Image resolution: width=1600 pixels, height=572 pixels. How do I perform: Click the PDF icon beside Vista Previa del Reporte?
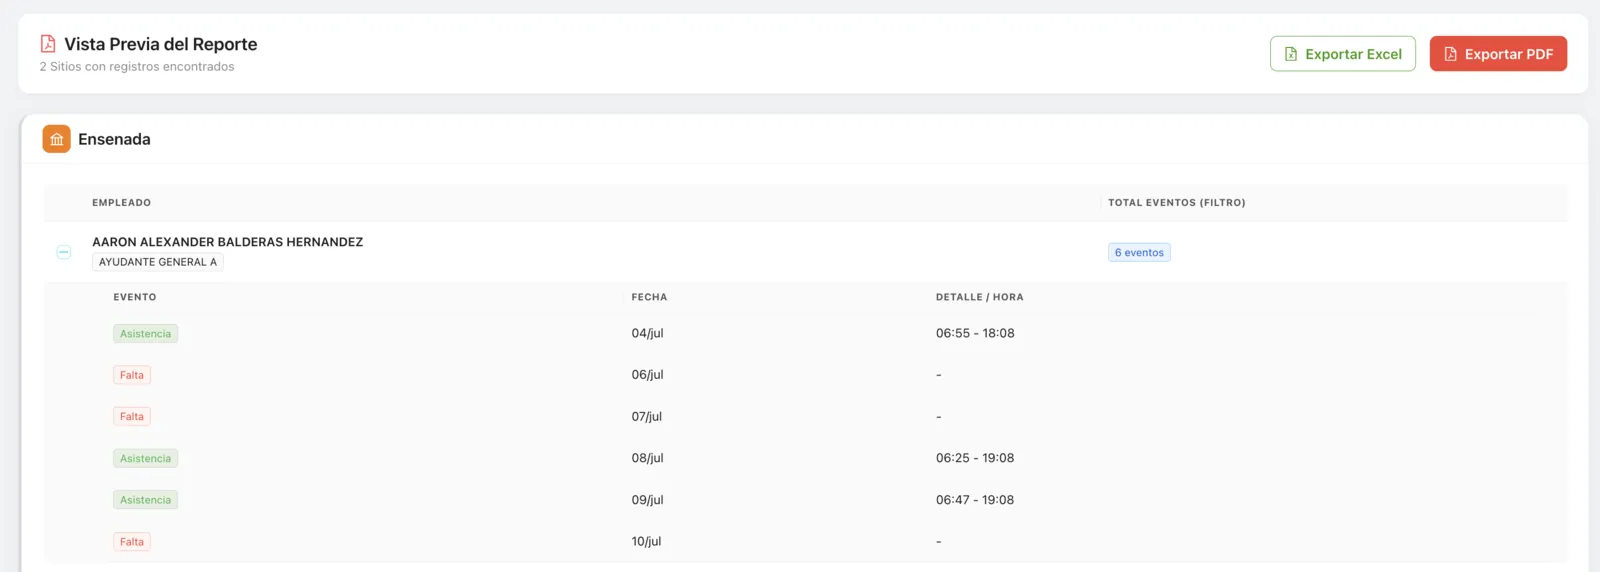click(48, 44)
